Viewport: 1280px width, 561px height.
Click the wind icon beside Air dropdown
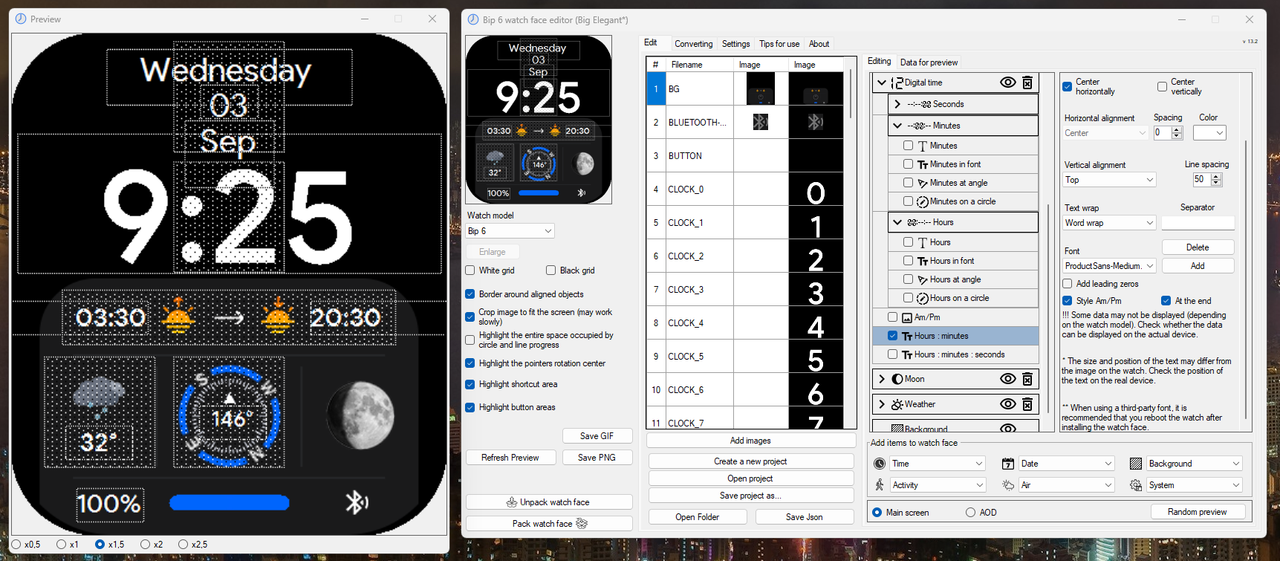point(1007,485)
